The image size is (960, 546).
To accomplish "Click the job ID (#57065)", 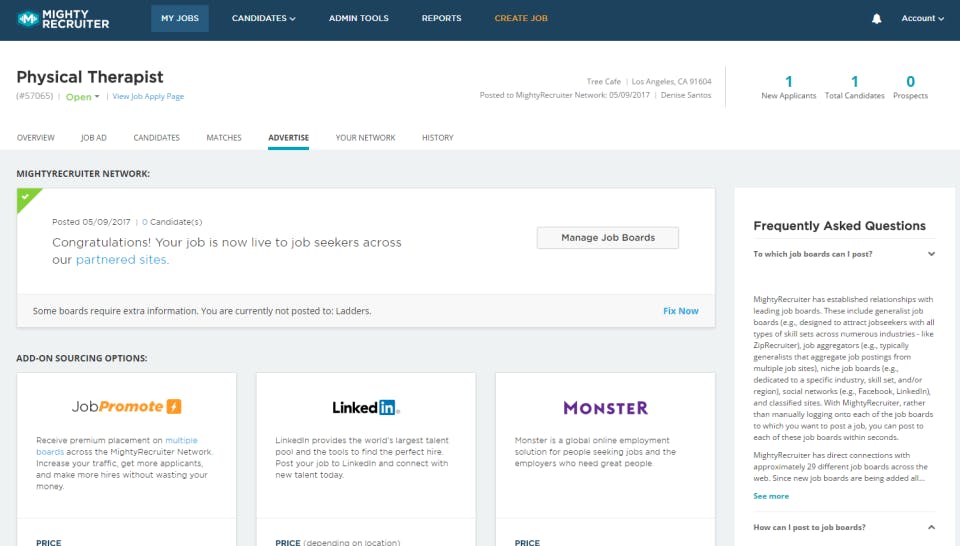I will pyautogui.click(x=35, y=96).
